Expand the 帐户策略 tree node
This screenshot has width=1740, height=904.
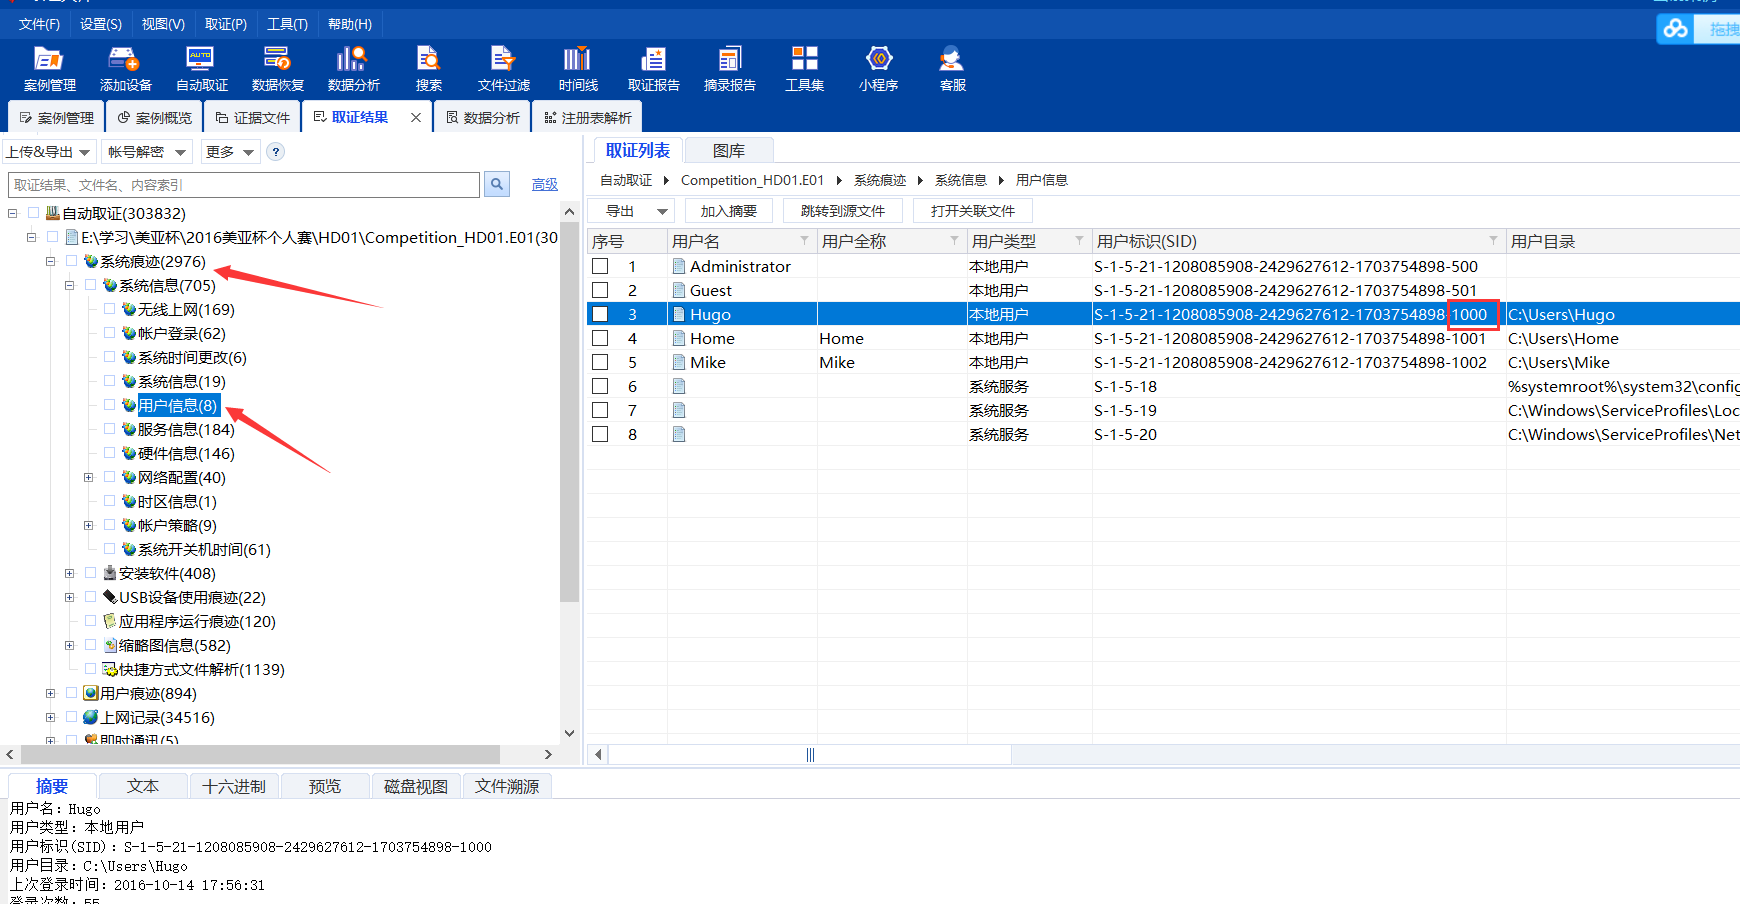(x=88, y=525)
